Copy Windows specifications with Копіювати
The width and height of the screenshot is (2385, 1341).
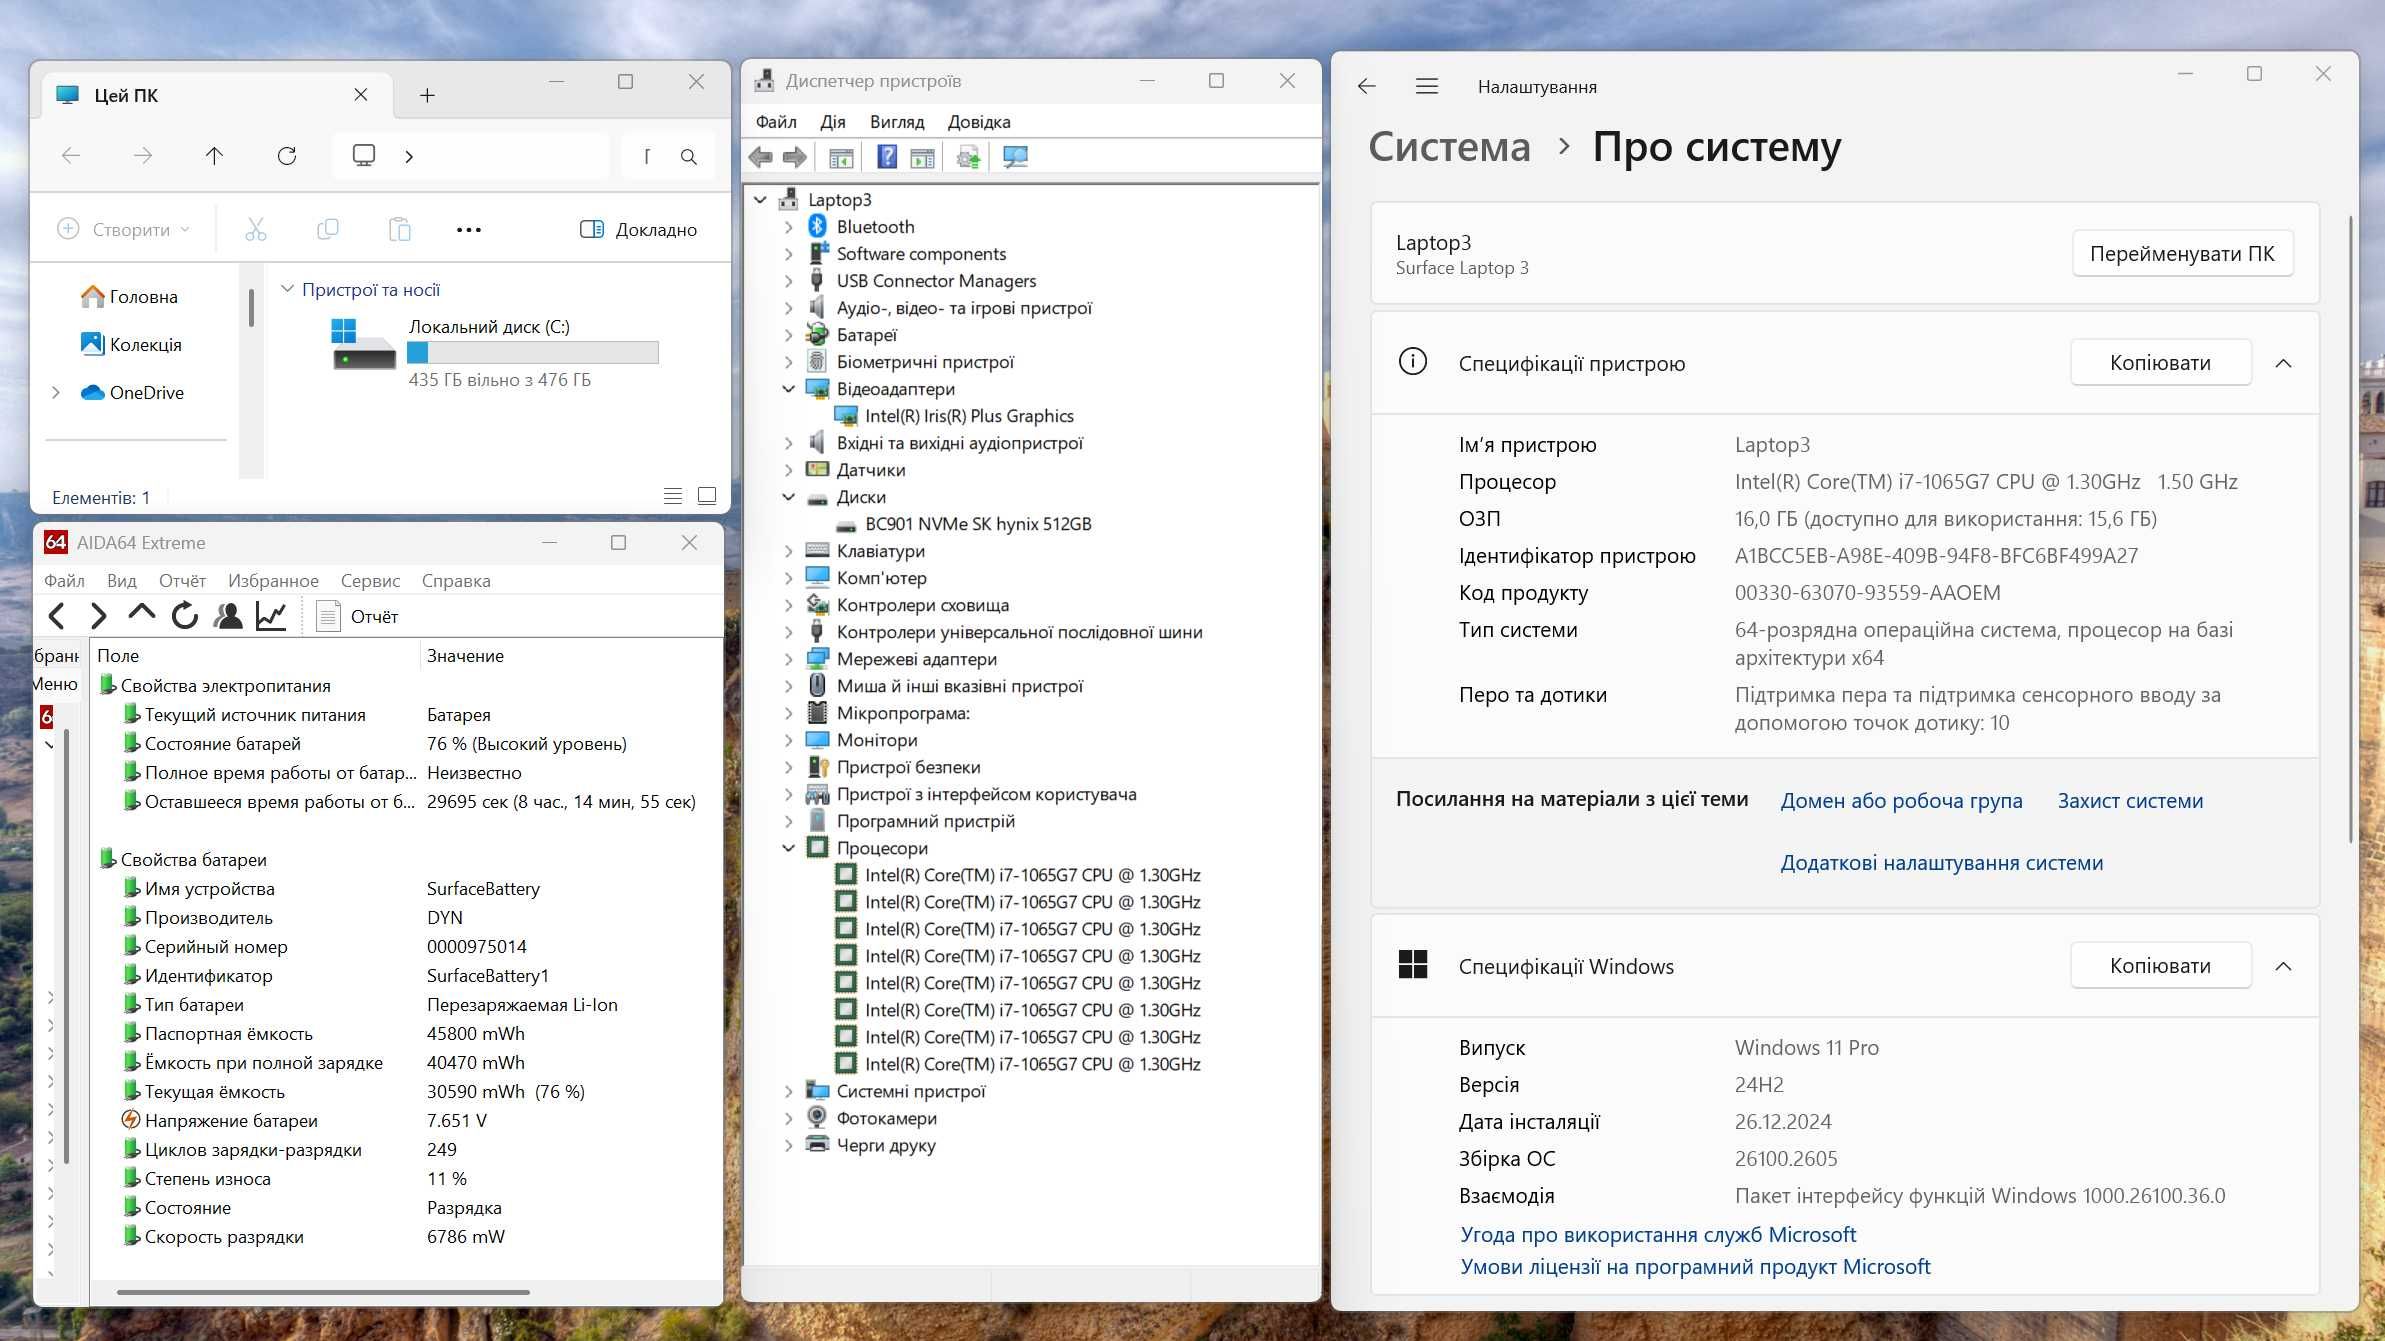(2160, 966)
